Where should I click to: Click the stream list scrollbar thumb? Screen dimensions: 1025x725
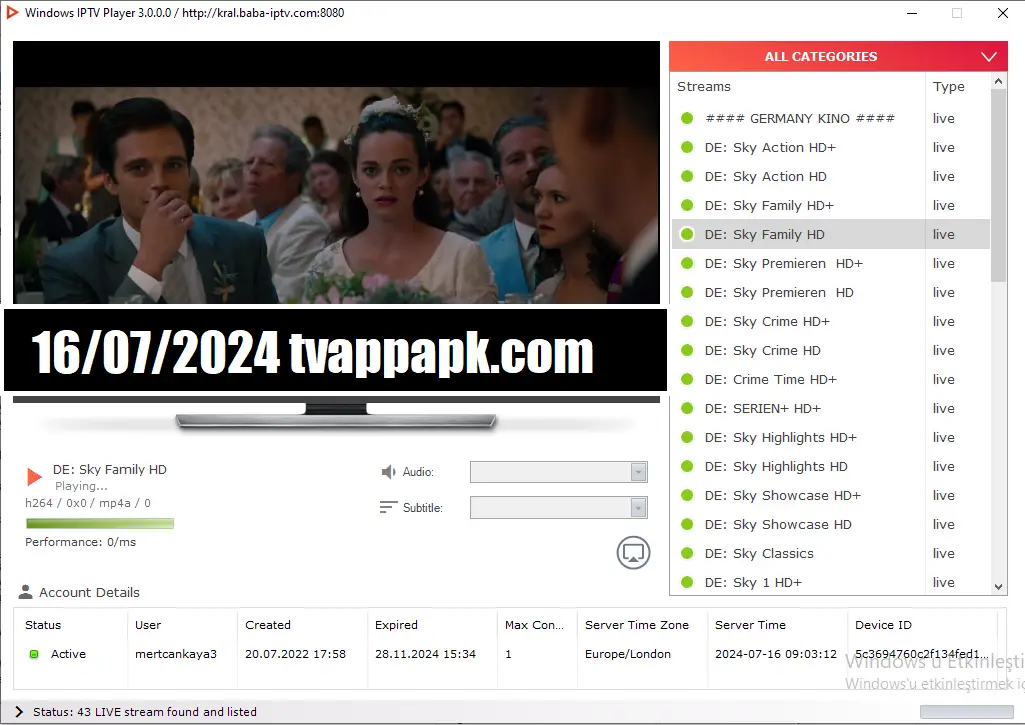[x=998, y=186]
